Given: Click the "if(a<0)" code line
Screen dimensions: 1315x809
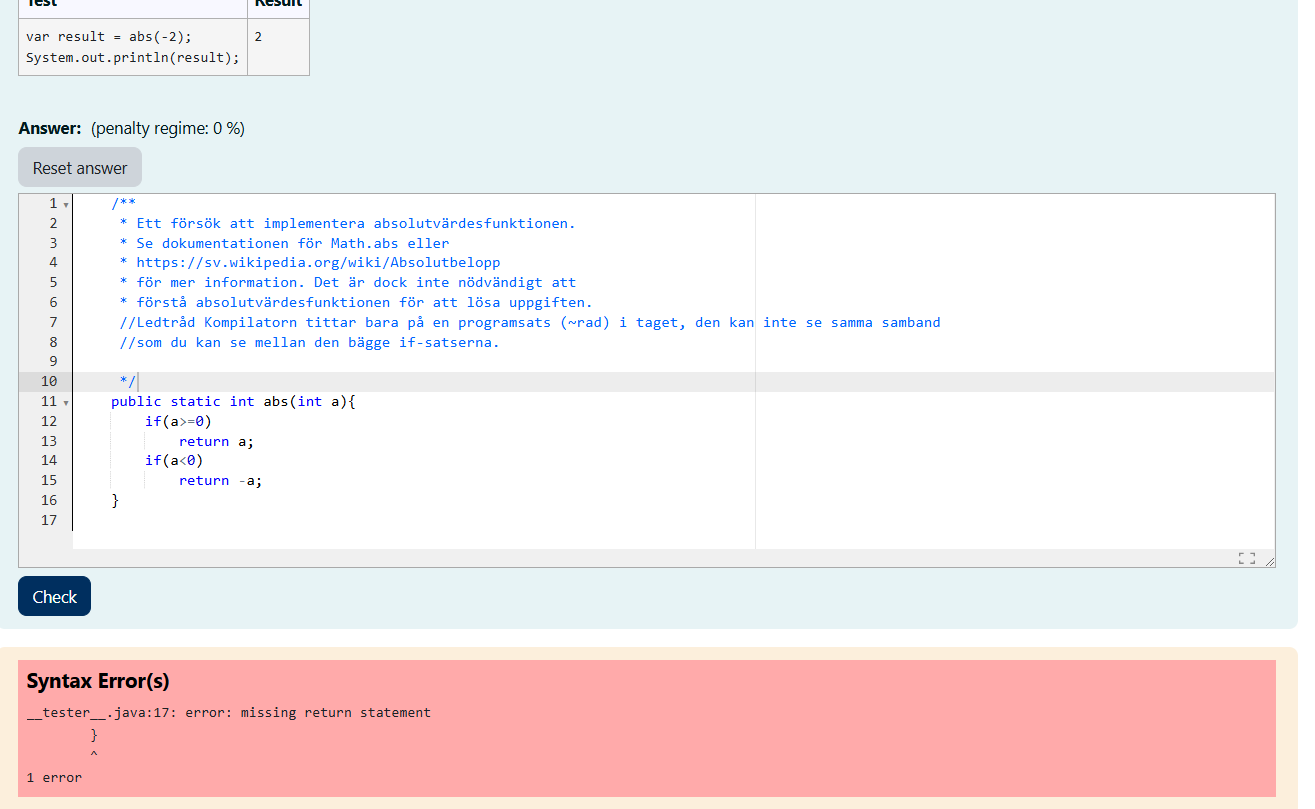Looking at the screenshot, I should pyautogui.click(x=174, y=460).
